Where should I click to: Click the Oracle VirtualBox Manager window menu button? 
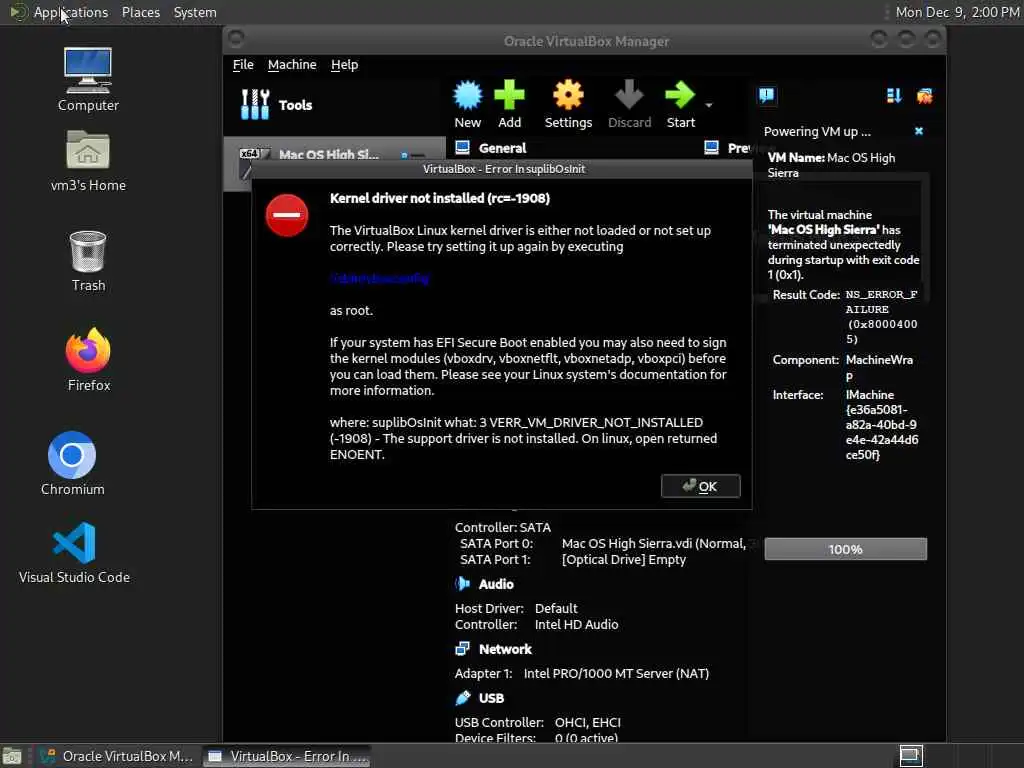[236, 39]
